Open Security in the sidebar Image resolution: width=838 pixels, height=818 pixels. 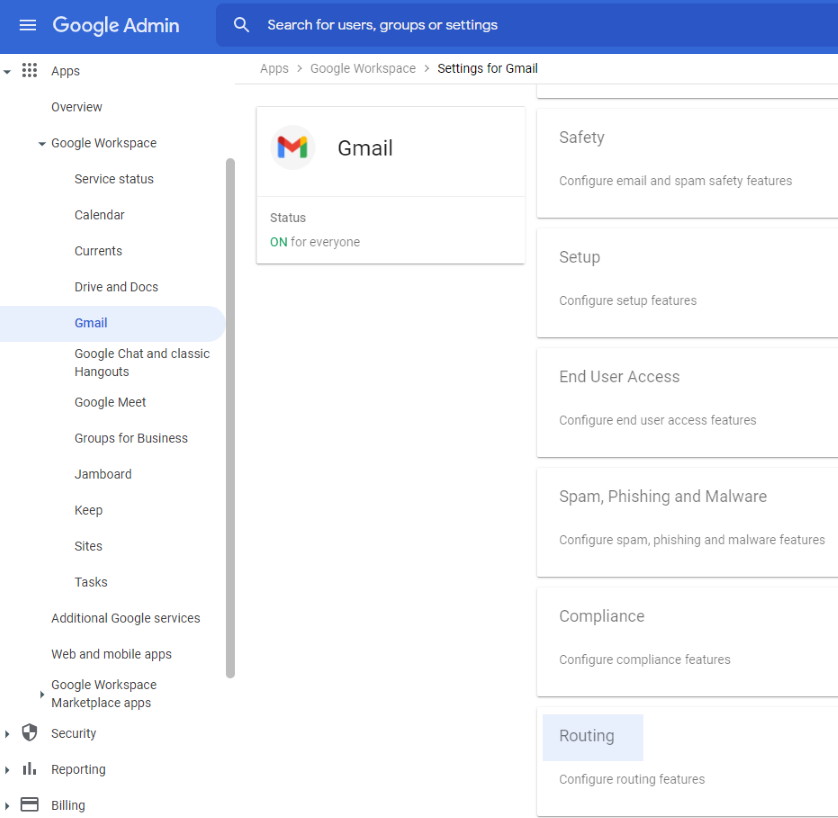click(x=73, y=734)
